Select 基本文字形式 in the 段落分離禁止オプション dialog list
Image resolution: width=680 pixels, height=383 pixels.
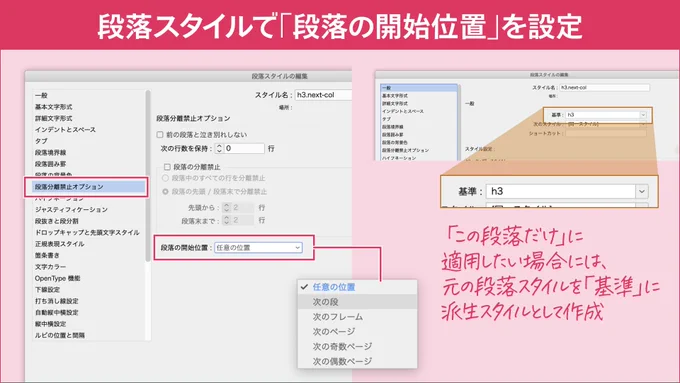tap(54, 107)
